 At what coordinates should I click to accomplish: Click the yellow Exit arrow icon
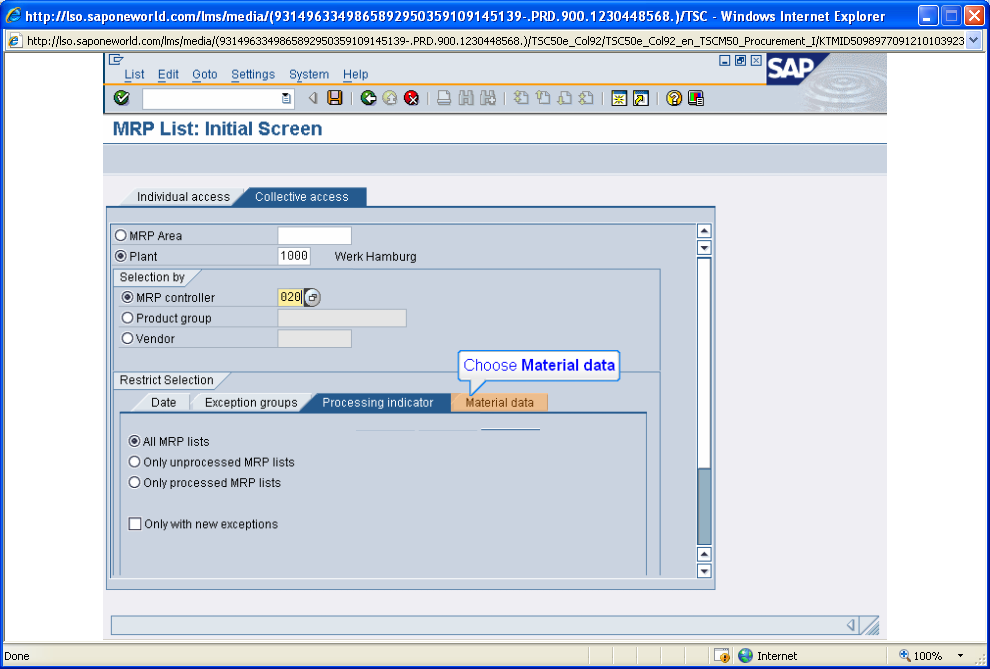(390, 98)
